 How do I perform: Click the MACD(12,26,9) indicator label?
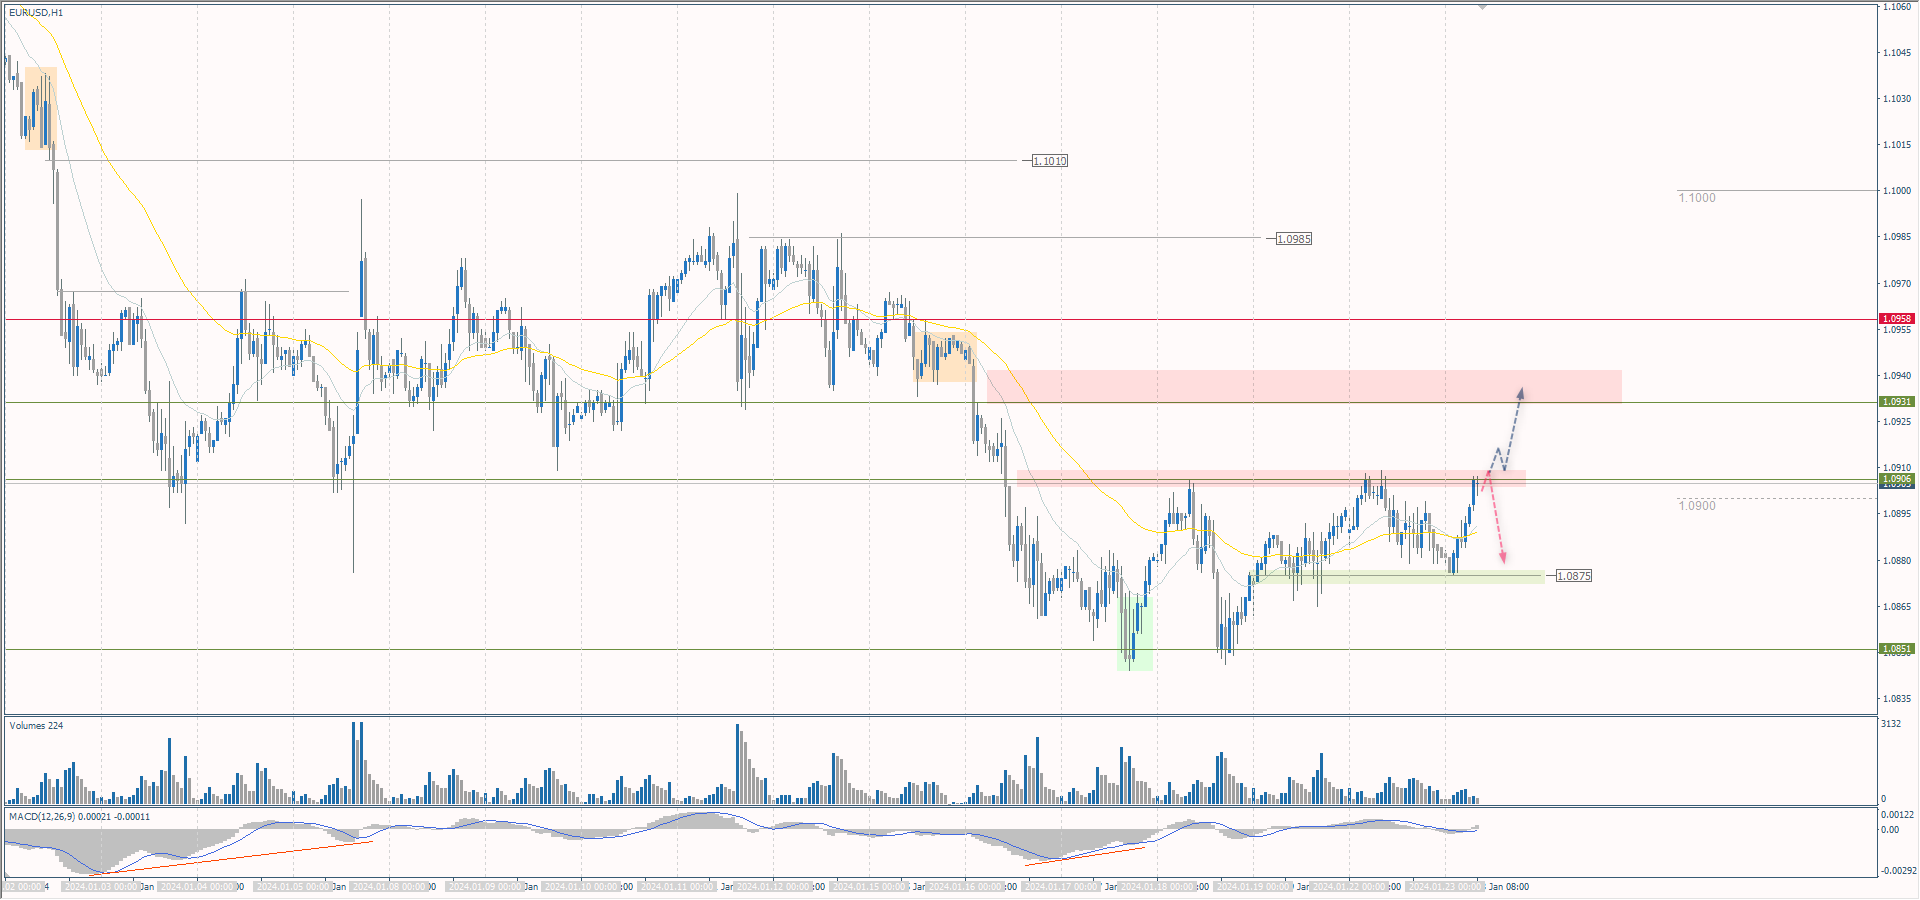[x=80, y=817]
